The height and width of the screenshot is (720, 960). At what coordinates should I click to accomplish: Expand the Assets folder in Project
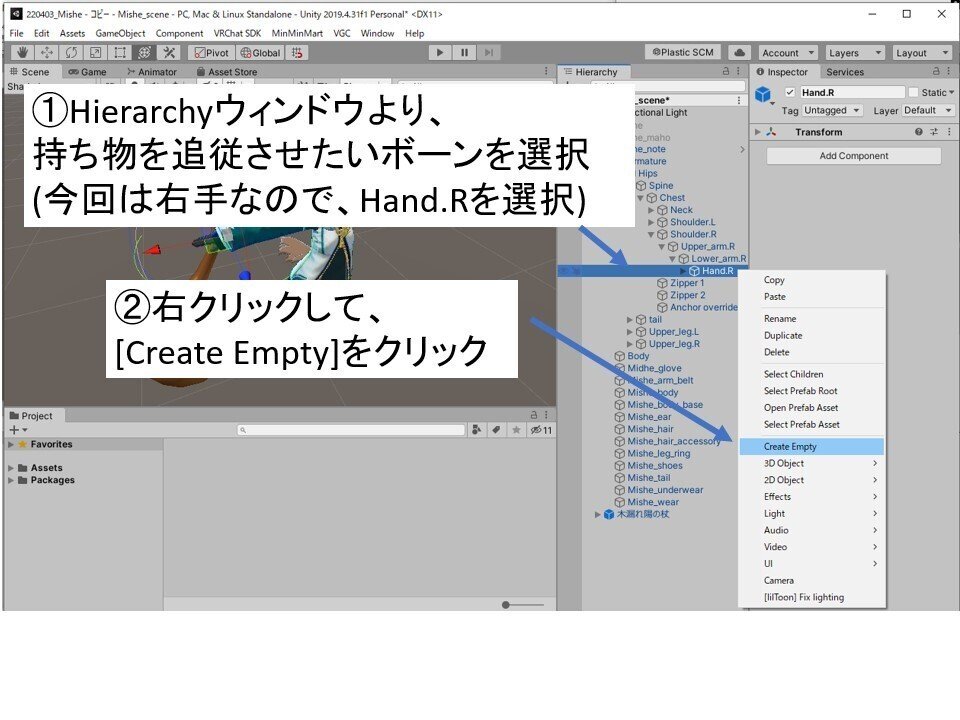(x=11, y=468)
